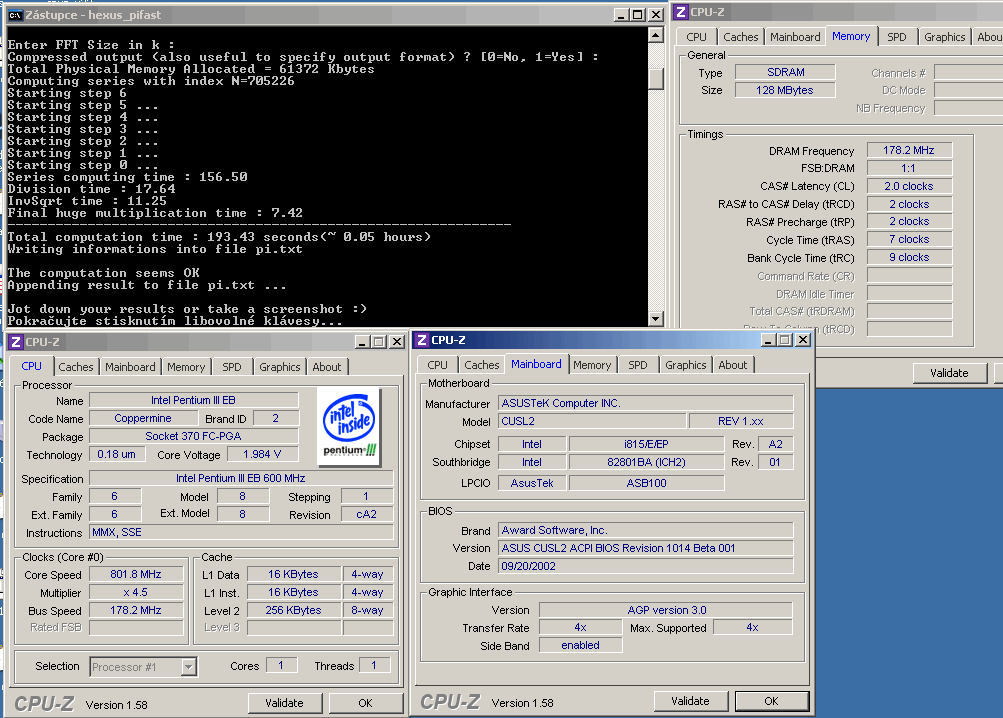Open About tab in the CPU window
Image resolution: width=1003 pixels, height=718 pixels.
(x=326, y=367)
